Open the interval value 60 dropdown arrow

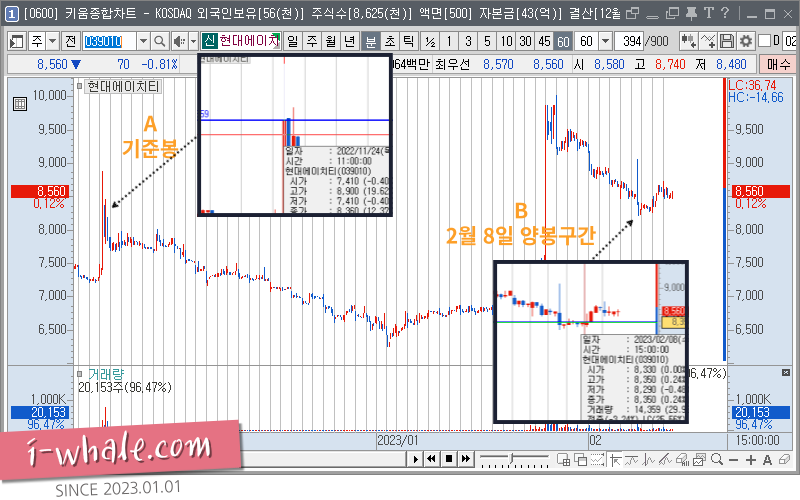tap(605, 41)
